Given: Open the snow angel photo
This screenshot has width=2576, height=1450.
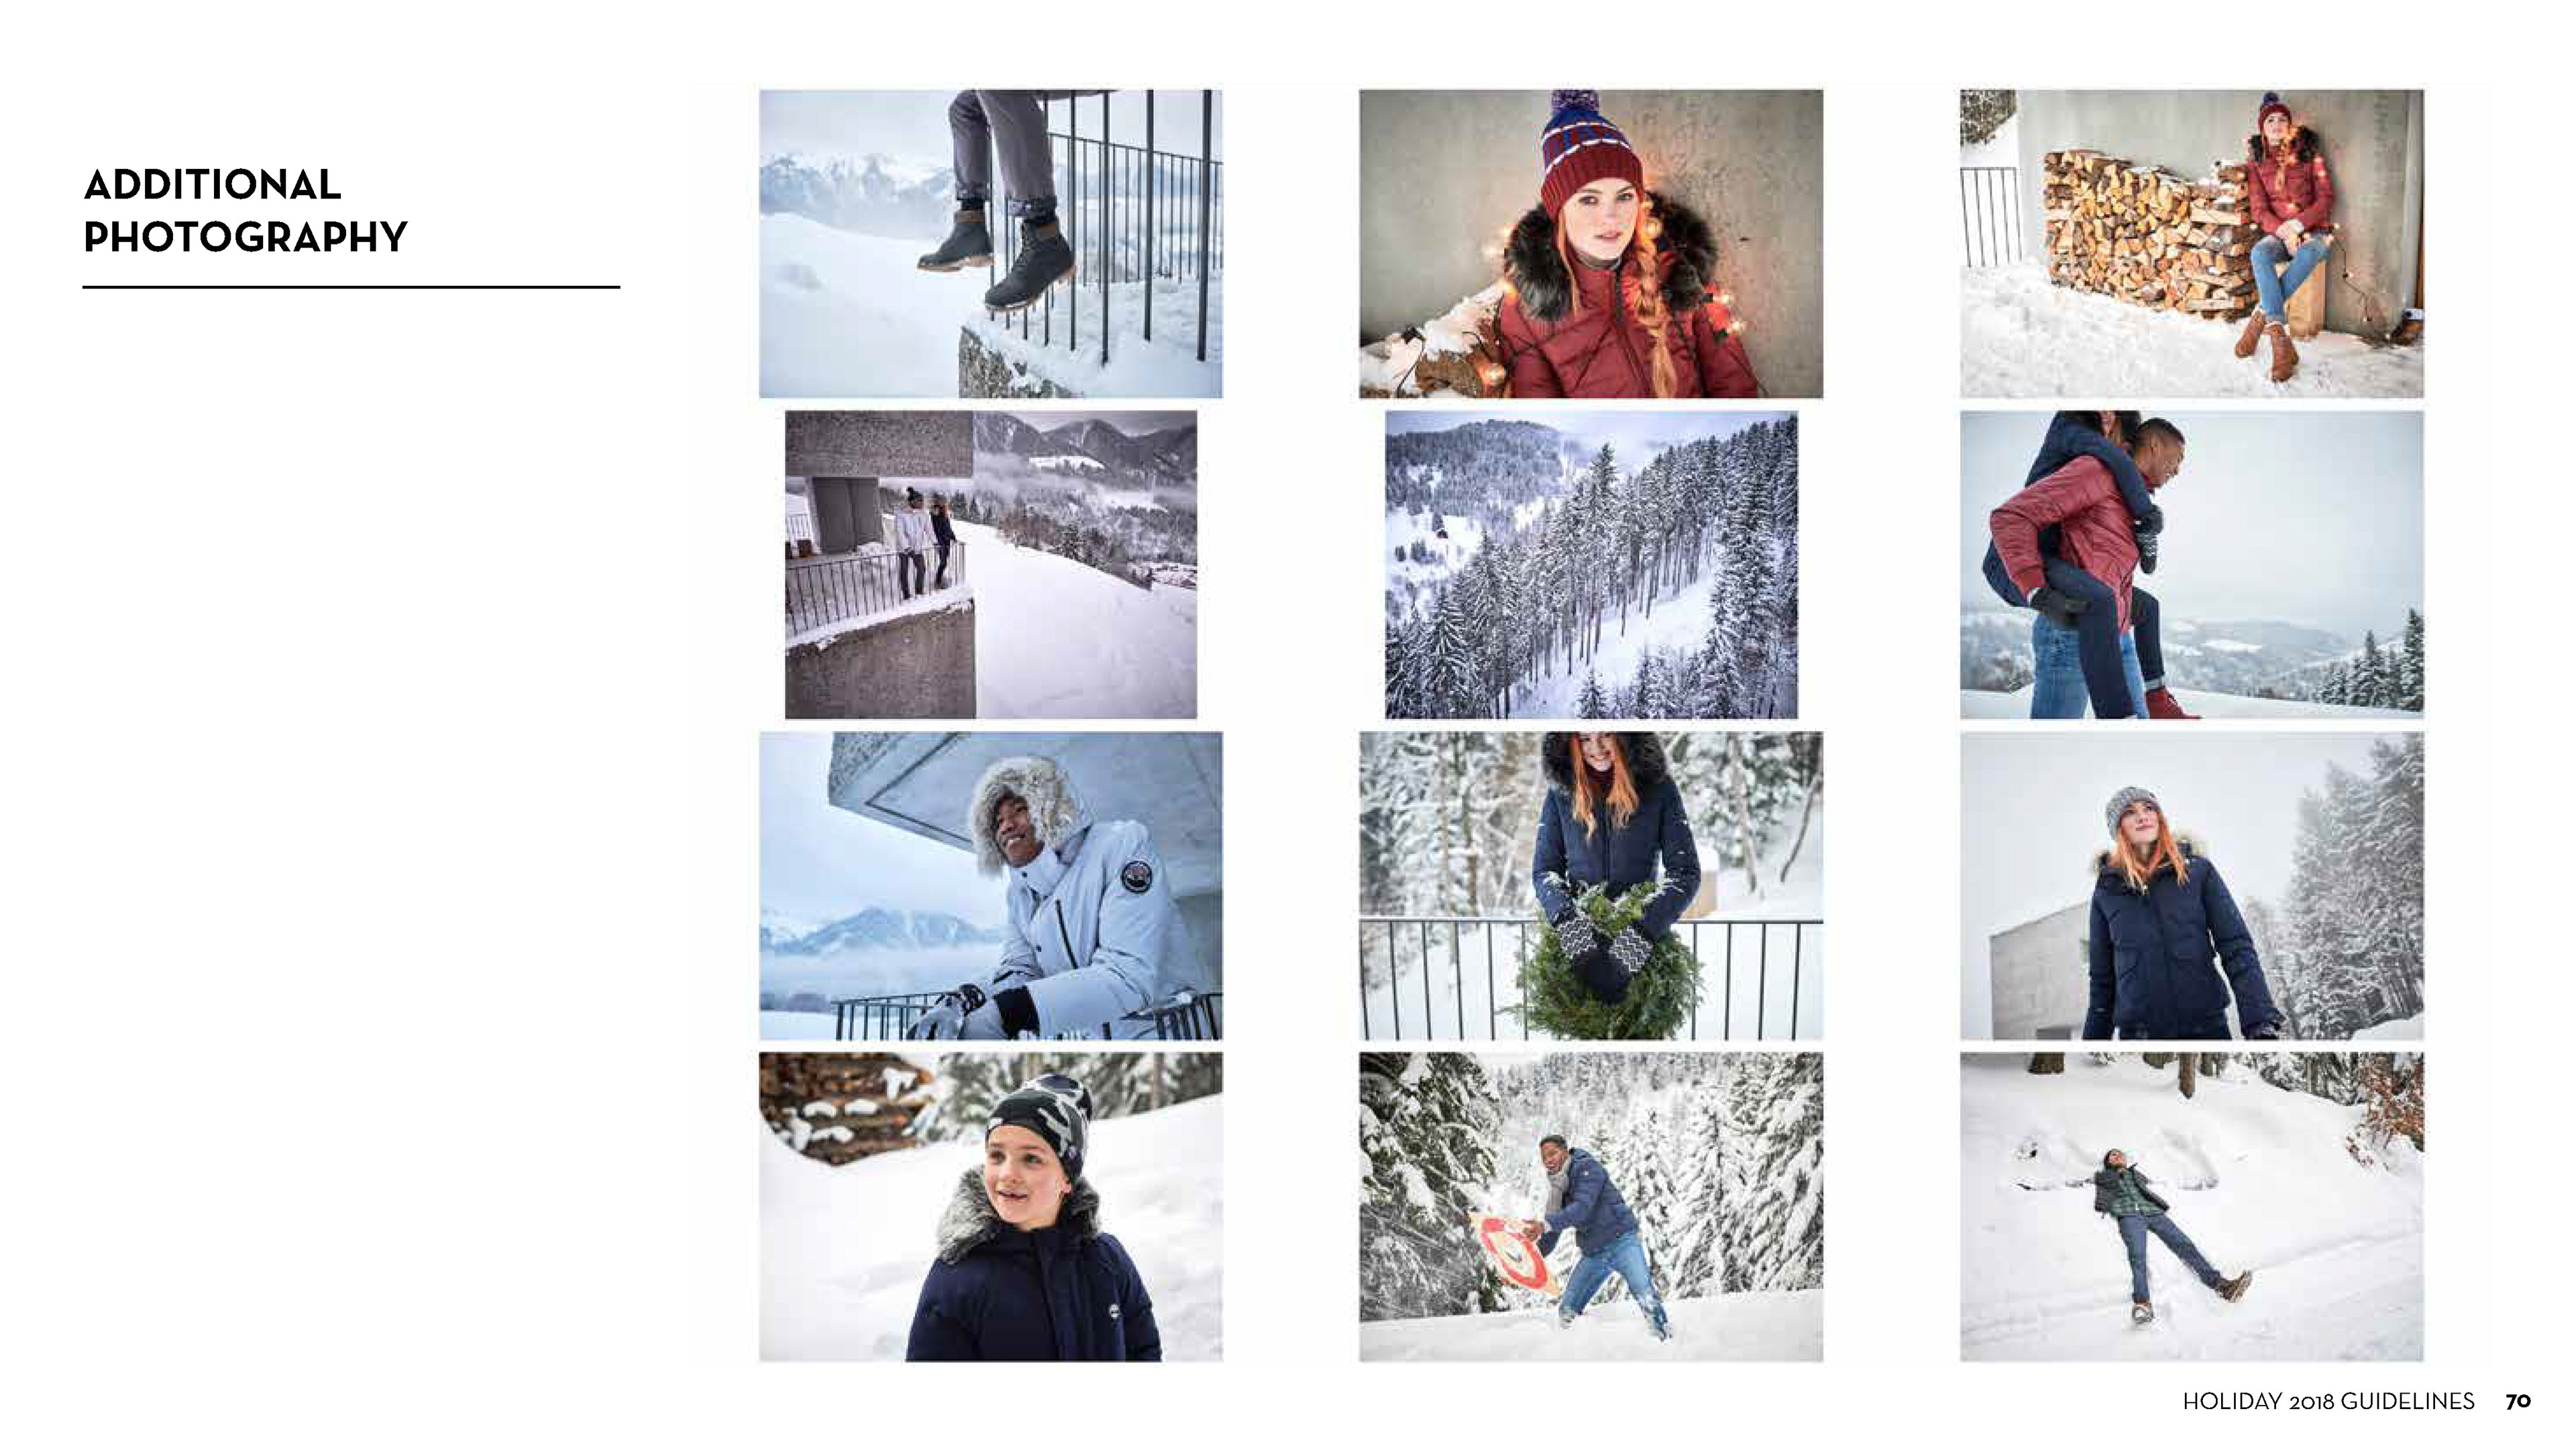Looking at the screenshot, I should pyautogui.click(x=2191, y=1207).
